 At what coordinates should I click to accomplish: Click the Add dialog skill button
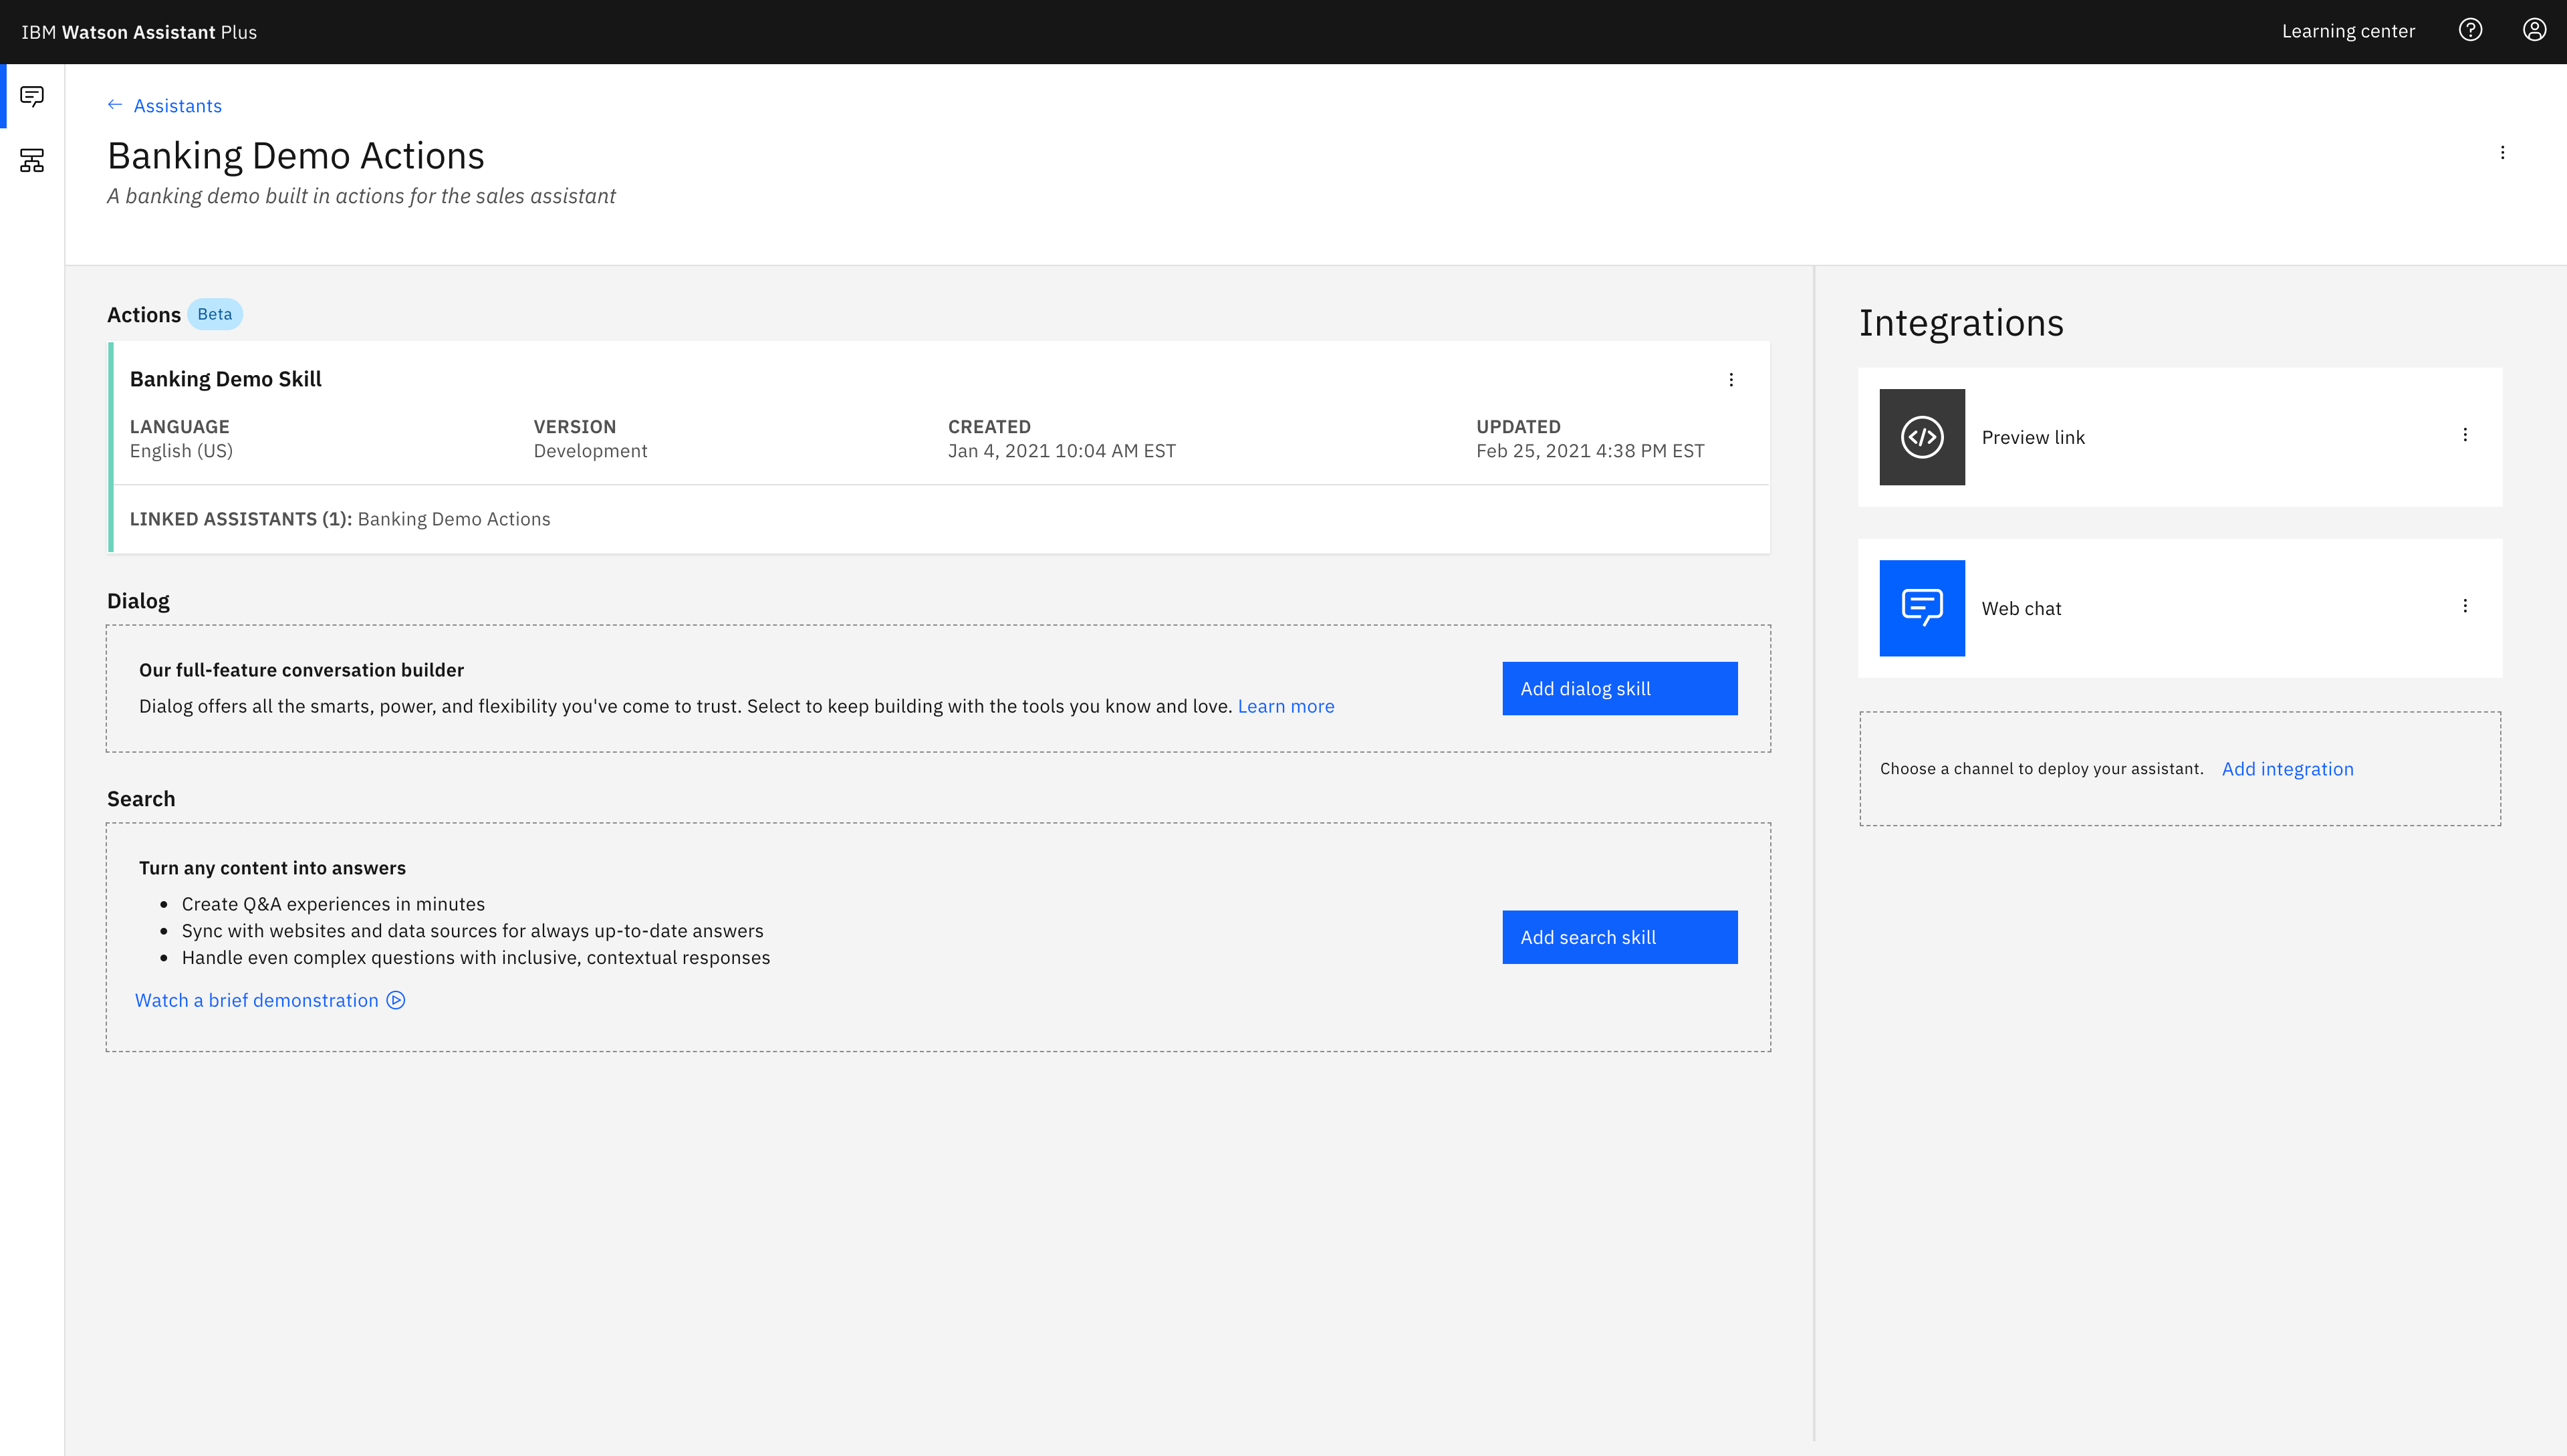coord(1619,688)
